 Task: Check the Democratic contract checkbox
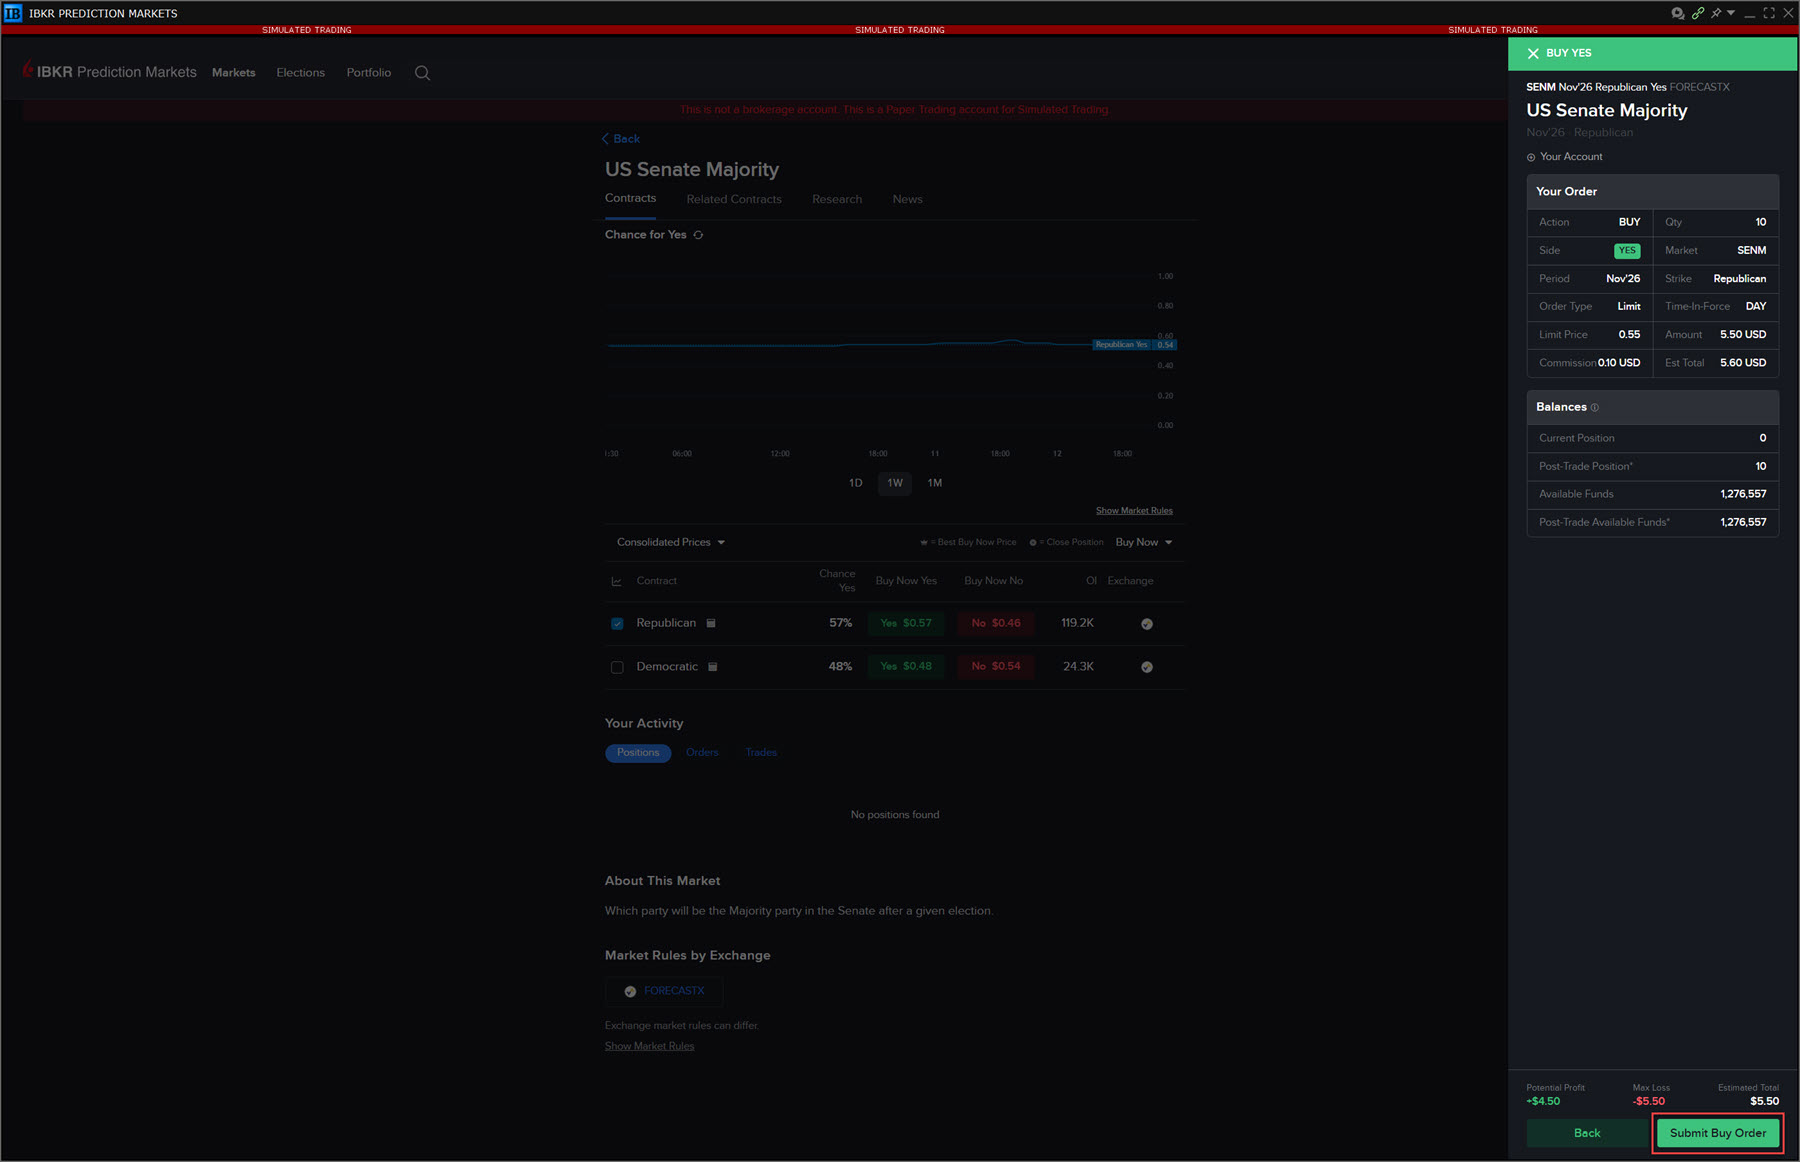(617, 667)
